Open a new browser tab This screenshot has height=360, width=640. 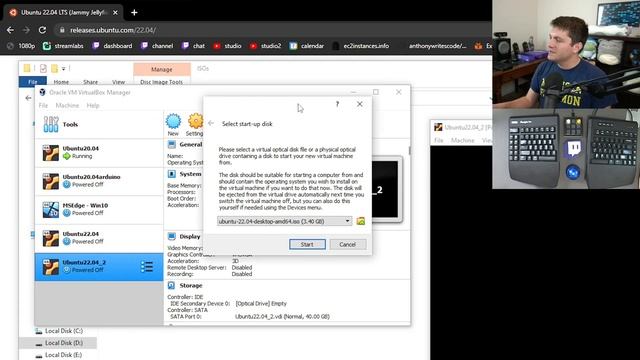[134, 13]
